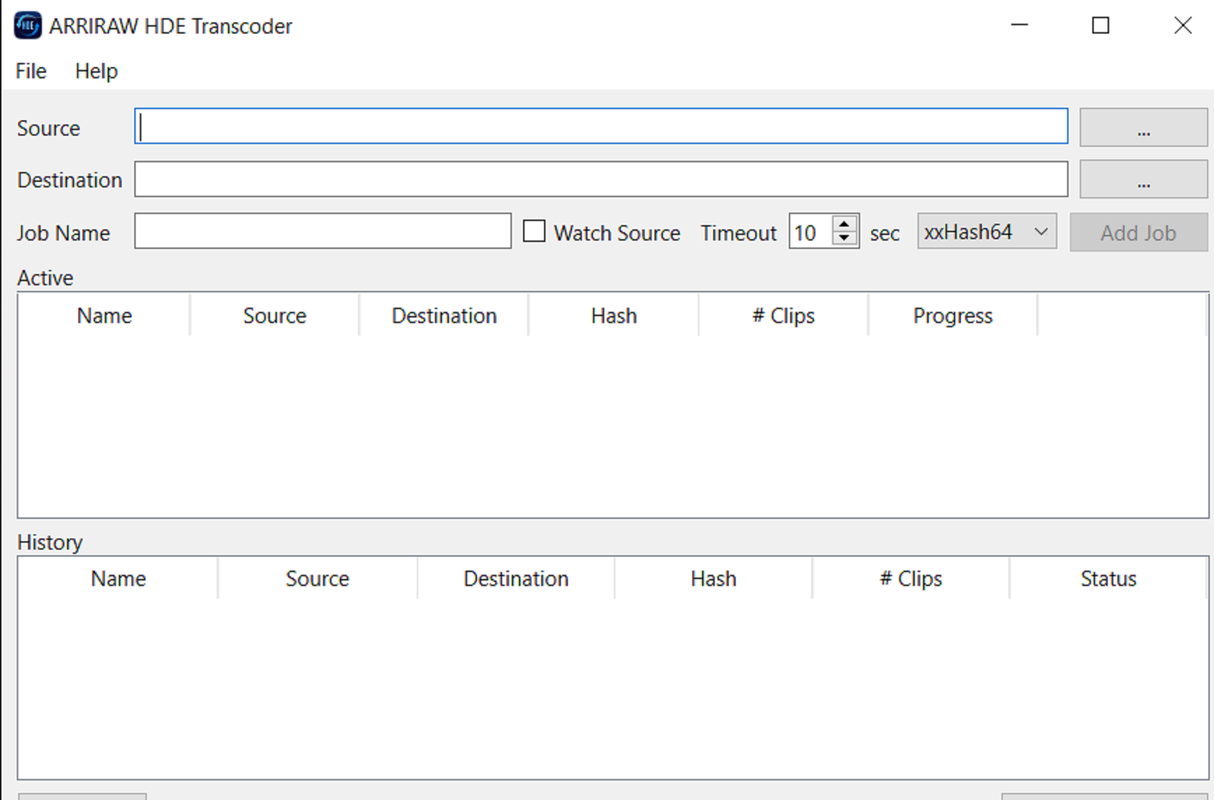Open the xxHash64 hash type dropdown

tap(987, 232)
